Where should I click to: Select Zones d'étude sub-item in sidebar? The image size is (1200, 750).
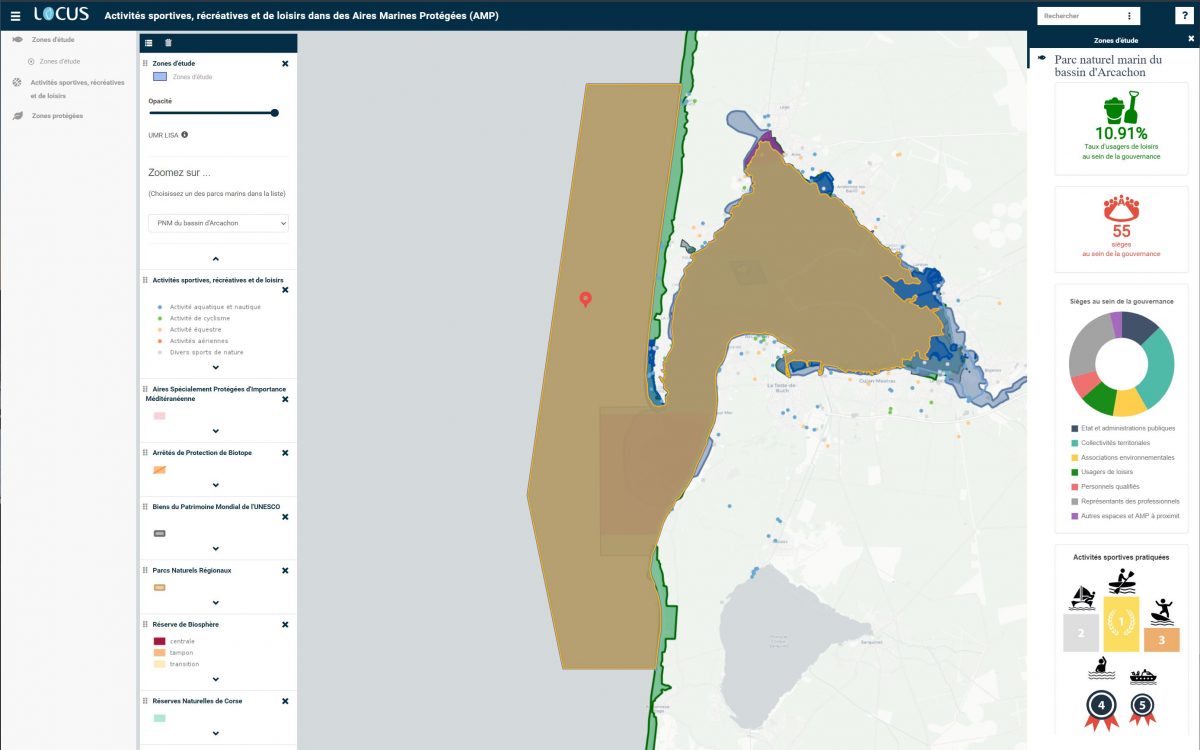[60, 61]
